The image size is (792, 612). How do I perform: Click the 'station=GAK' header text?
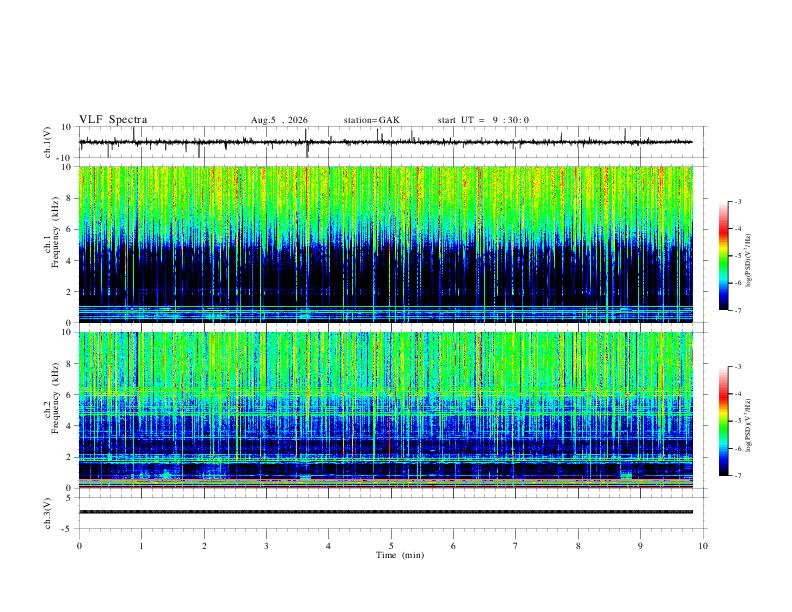(x=372, y=120)
